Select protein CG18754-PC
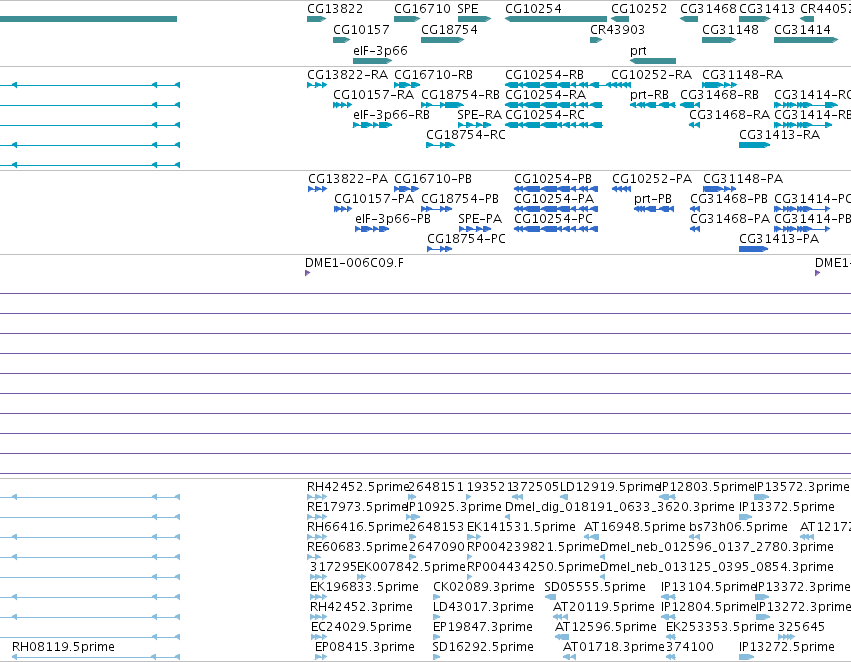The width and height of the screenshot is (851, 662). pyautogui.click(x=440, y=249)
